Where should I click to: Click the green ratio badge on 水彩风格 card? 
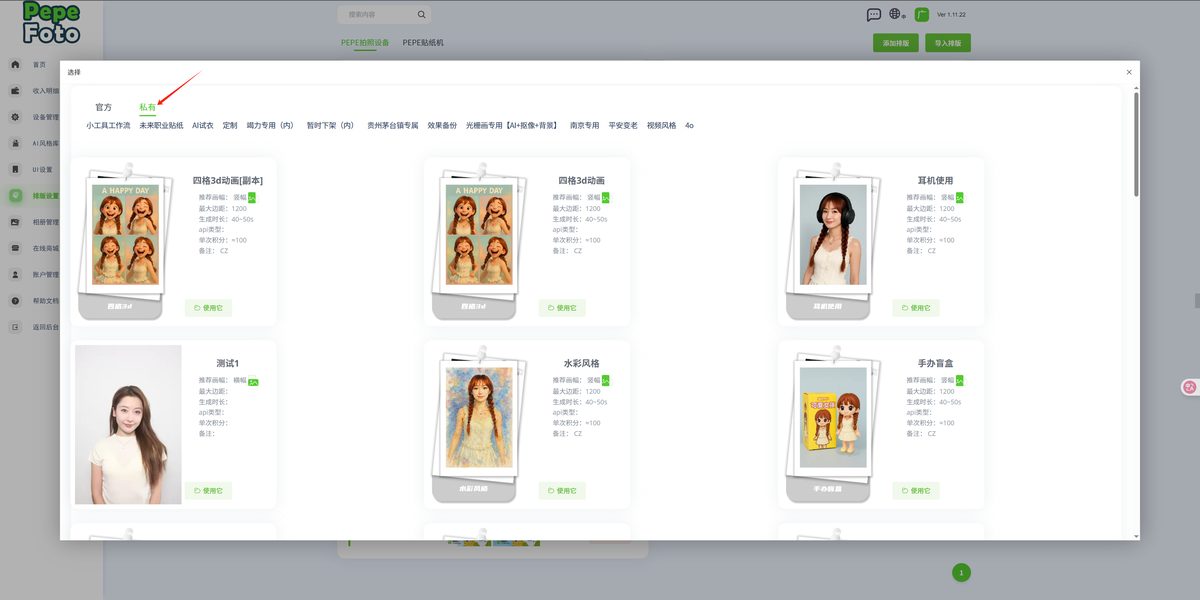[x=606, y=381]
